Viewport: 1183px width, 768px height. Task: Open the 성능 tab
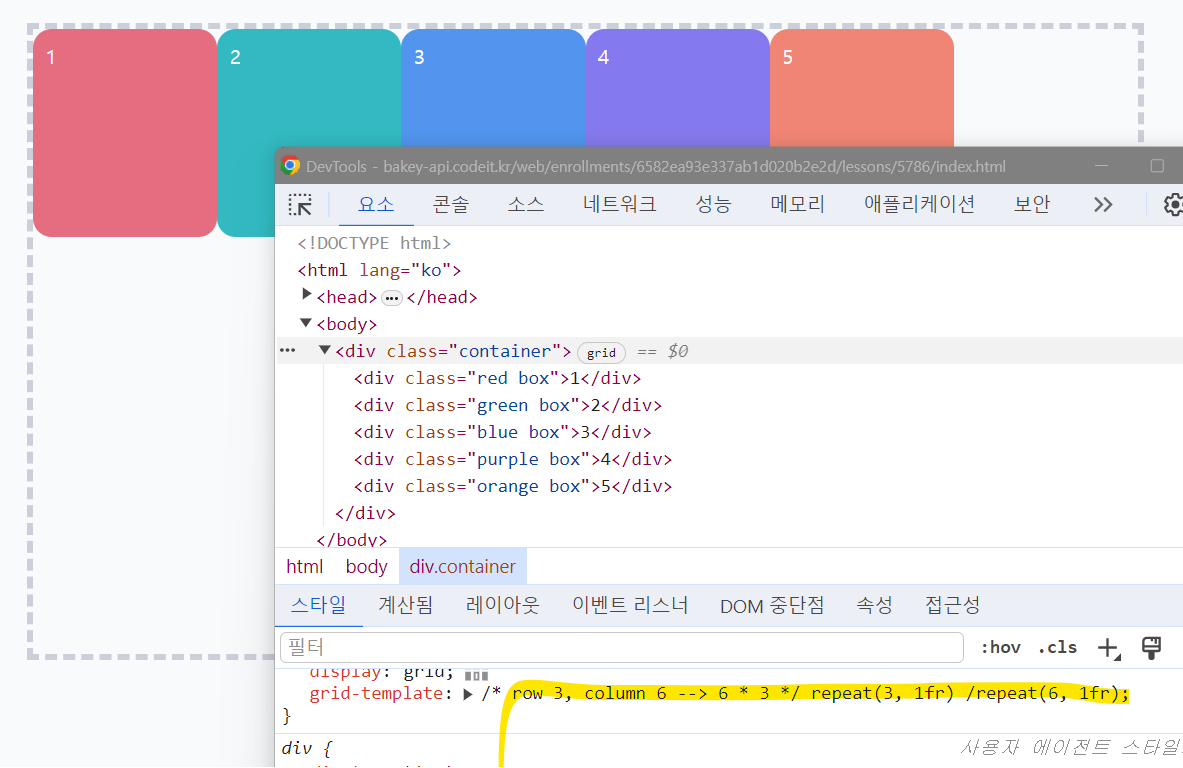[x=713, y=204]
